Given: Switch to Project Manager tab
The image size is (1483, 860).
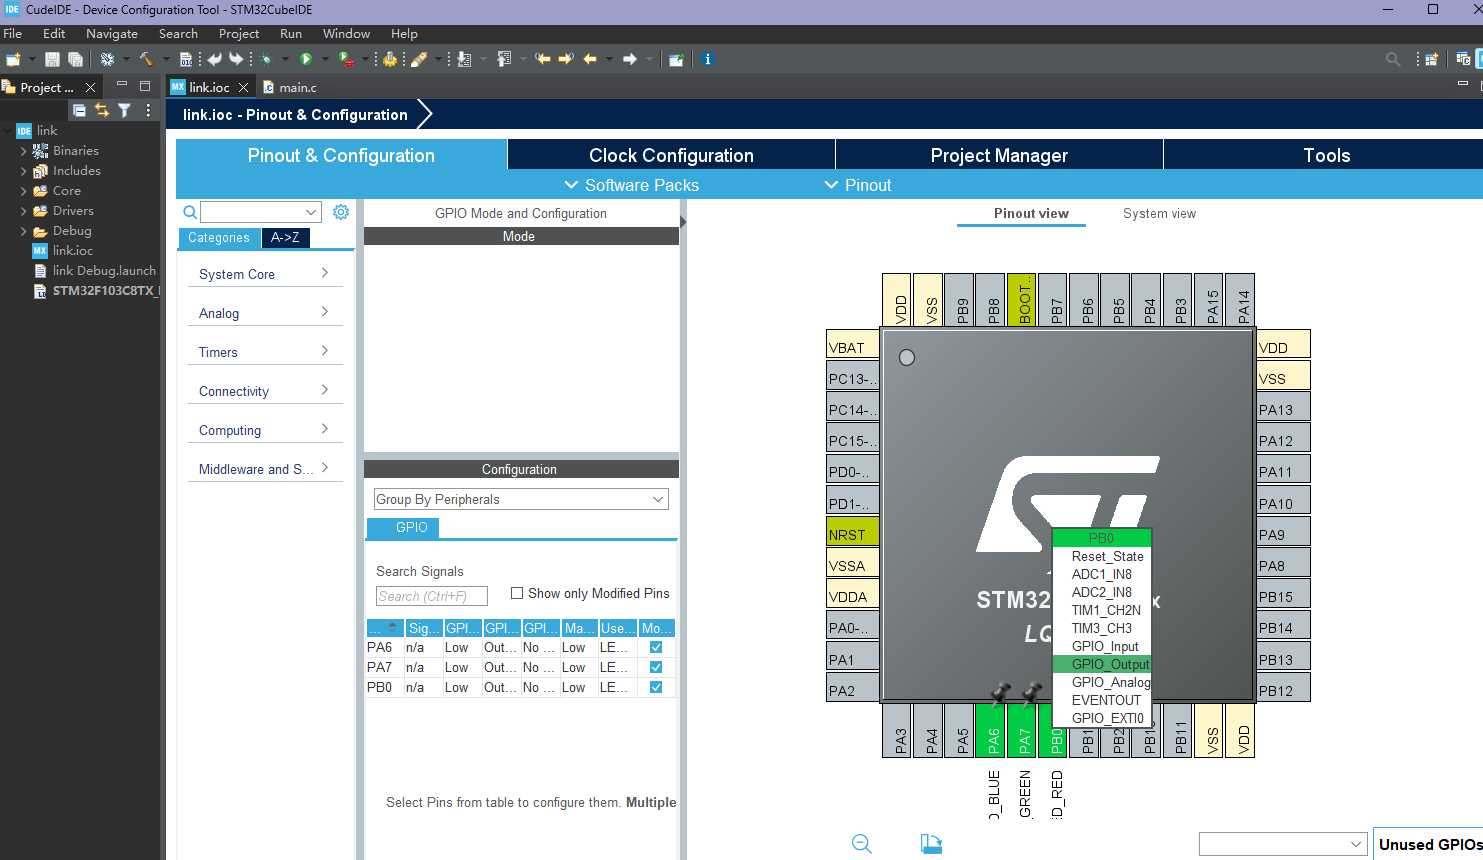Looking at the screenshot, I should tap(999, 155).
